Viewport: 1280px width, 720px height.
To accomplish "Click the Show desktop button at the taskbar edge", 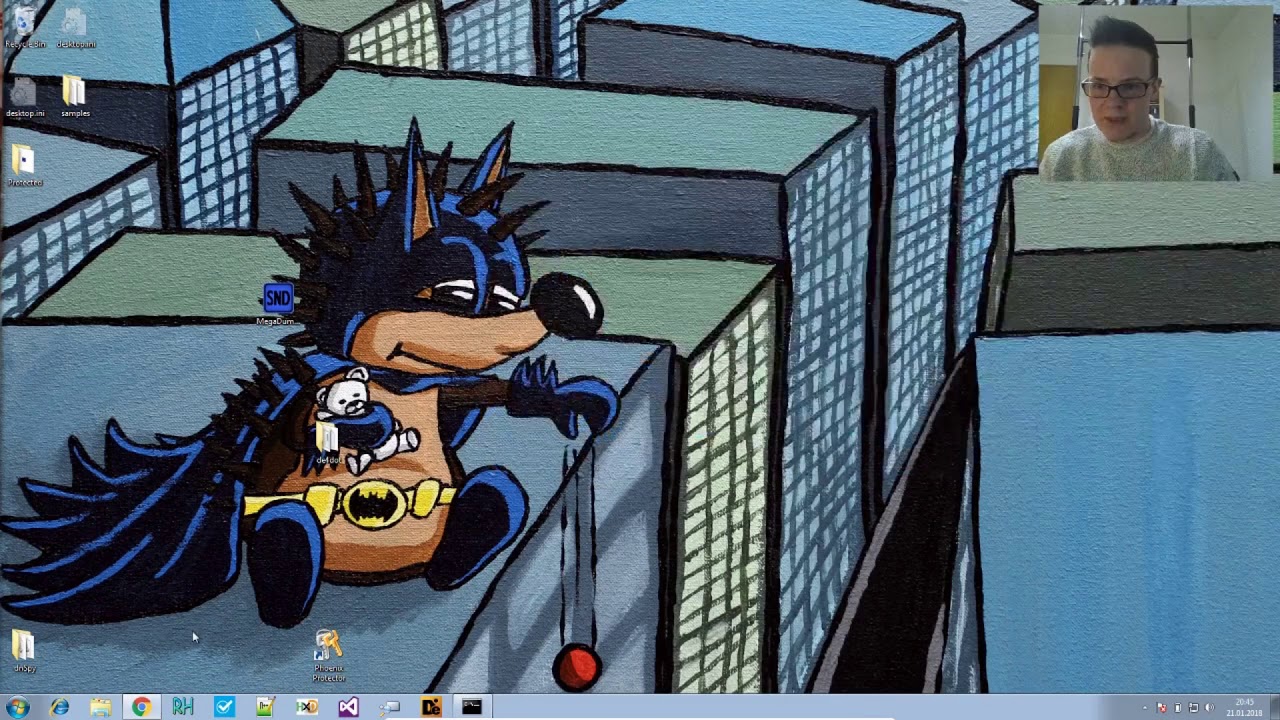I will click(x=1275, y=707).
